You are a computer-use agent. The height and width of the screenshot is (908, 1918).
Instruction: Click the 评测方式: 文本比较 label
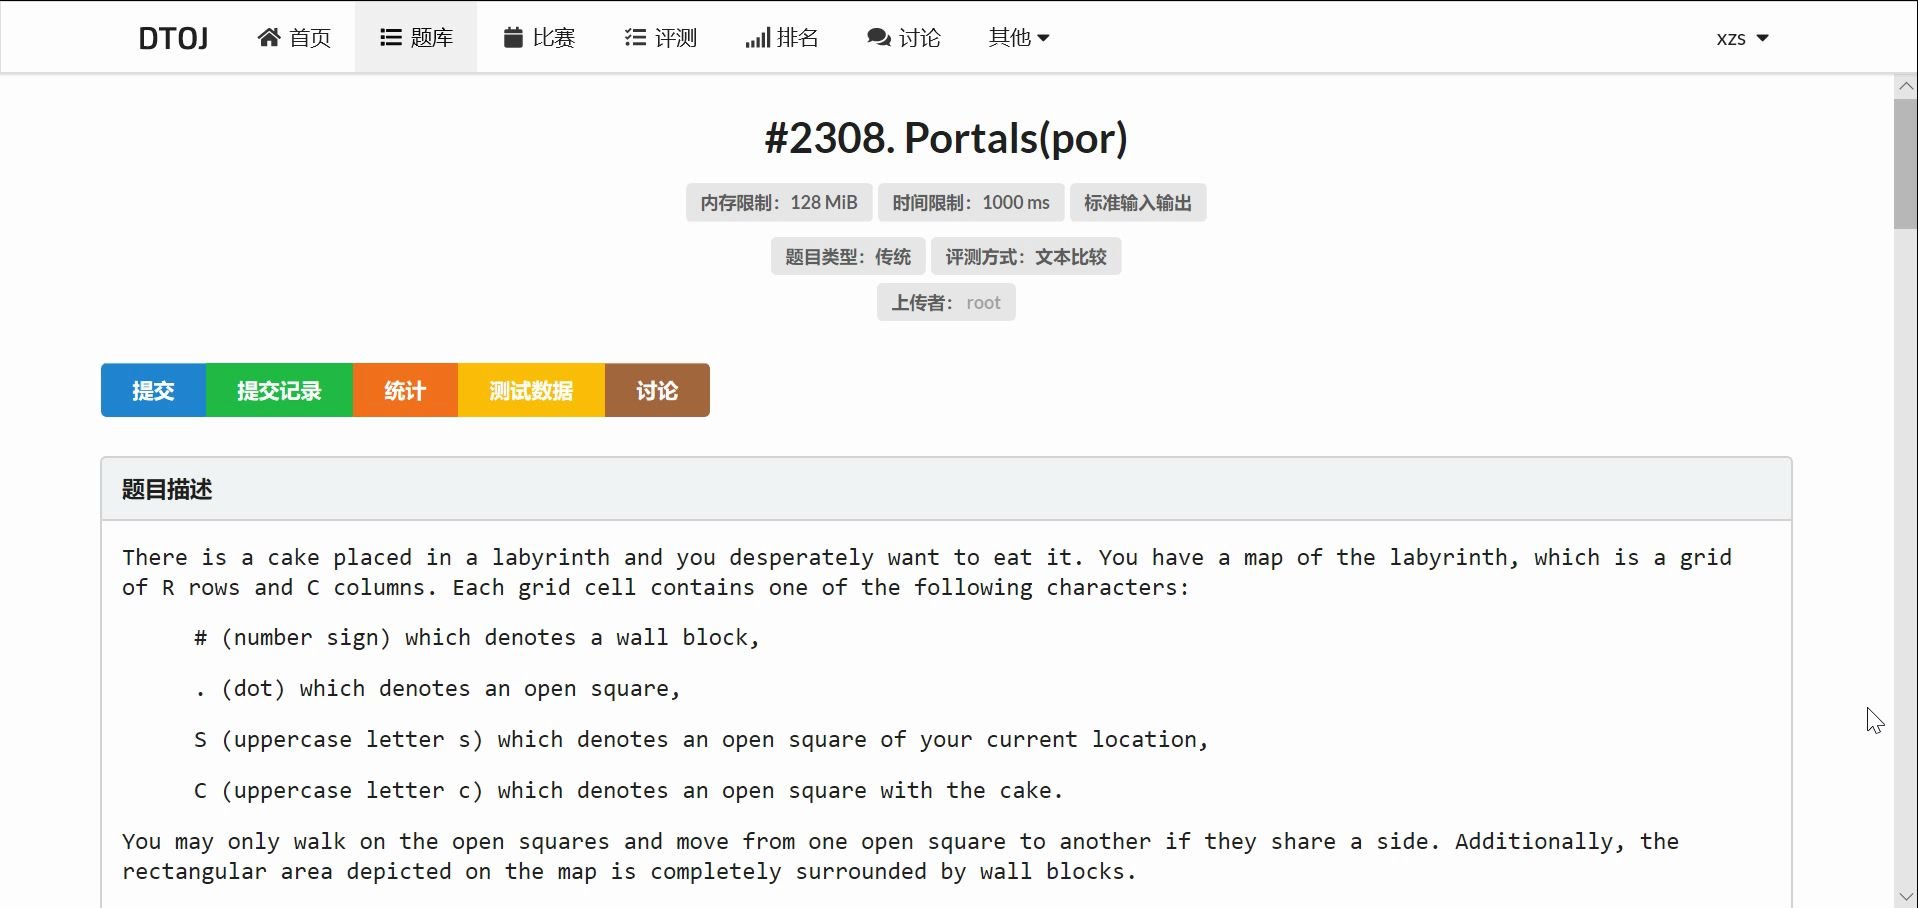pyautogui.click(x=1026, y=257)
